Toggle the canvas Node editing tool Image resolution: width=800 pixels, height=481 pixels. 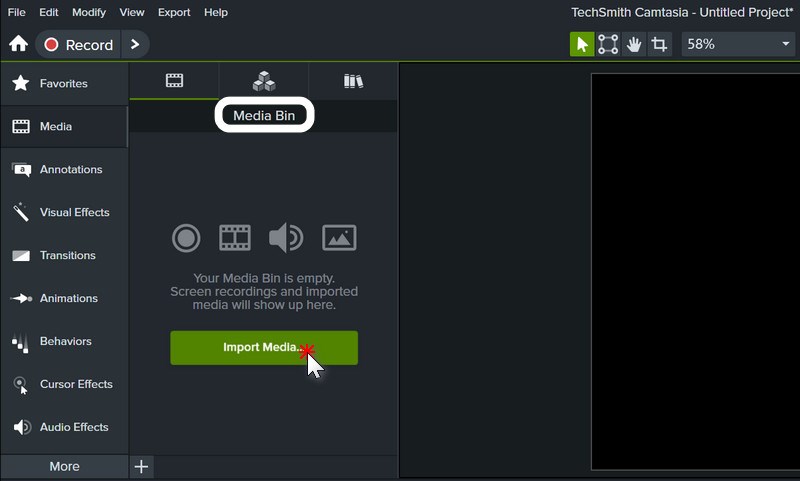[x=608, y=44]
